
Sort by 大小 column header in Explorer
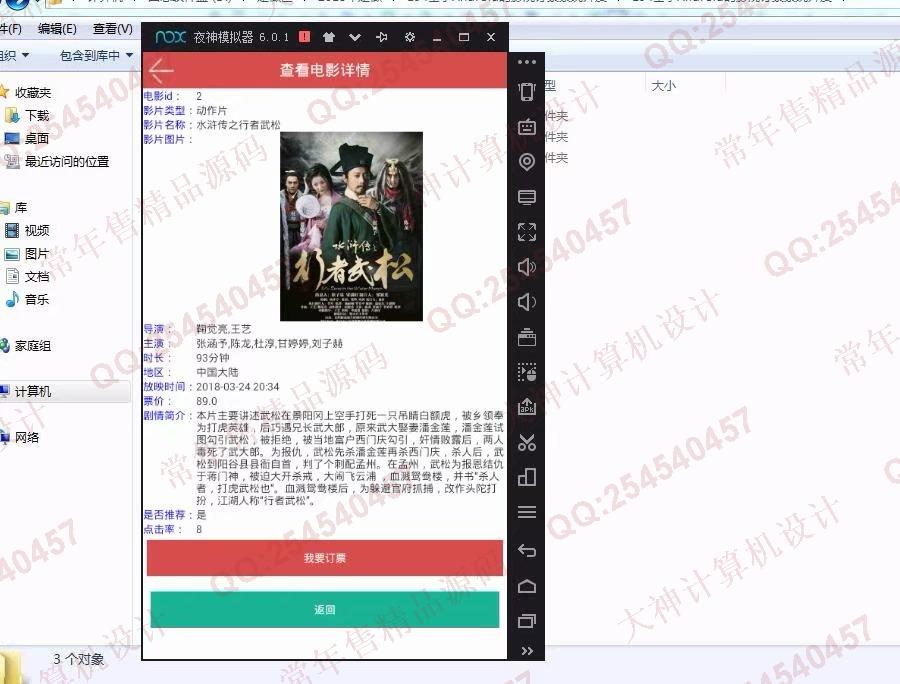[664, 86]
